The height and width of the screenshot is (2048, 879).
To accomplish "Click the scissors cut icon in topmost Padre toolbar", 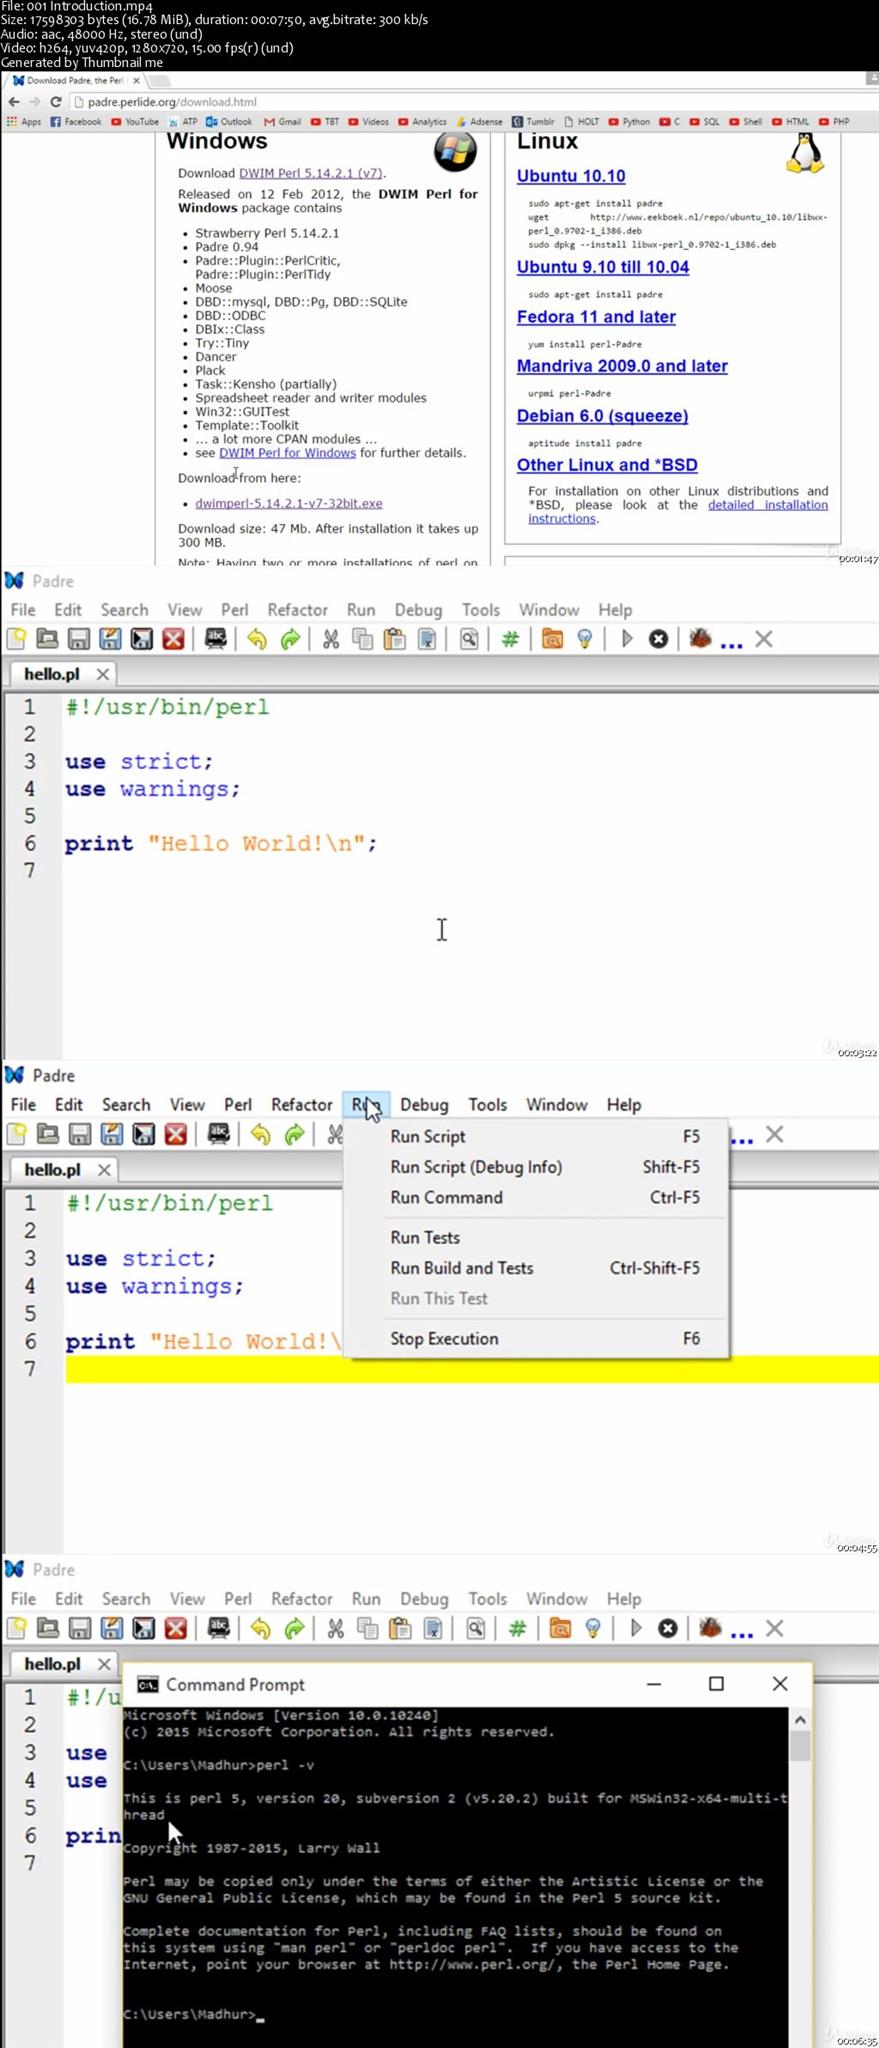I will tap(330, 640).
